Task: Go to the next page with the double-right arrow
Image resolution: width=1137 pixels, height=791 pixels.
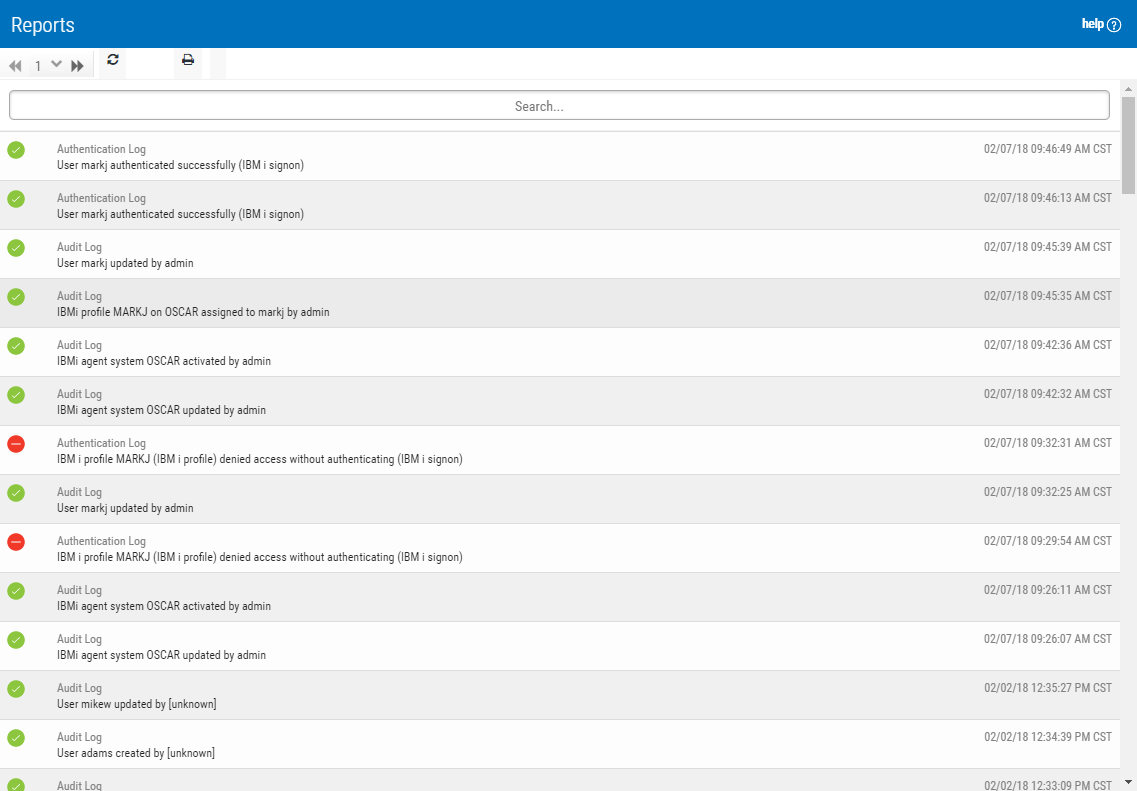Action: pyautogui.click(x=78, y=66)
